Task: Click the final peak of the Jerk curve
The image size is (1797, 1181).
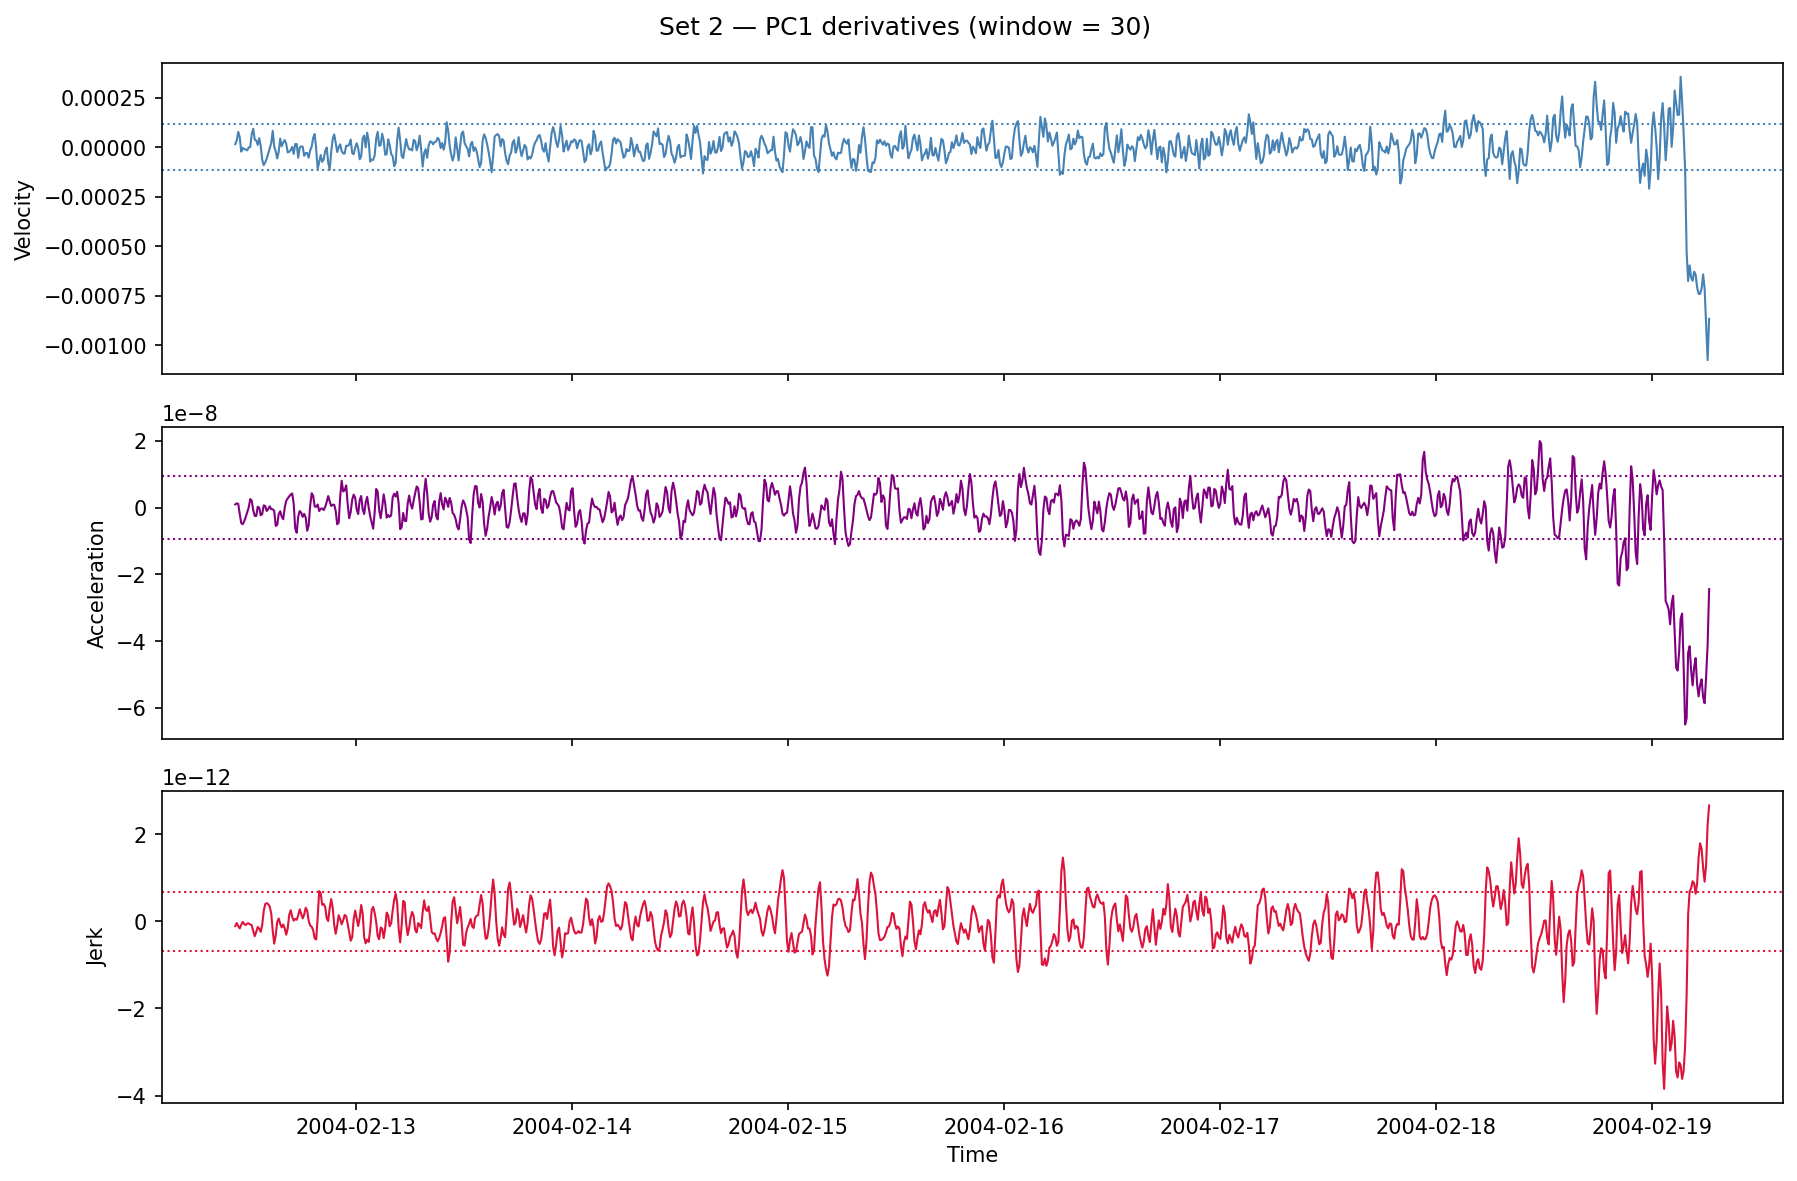Action: click(x=1709, y=805)
